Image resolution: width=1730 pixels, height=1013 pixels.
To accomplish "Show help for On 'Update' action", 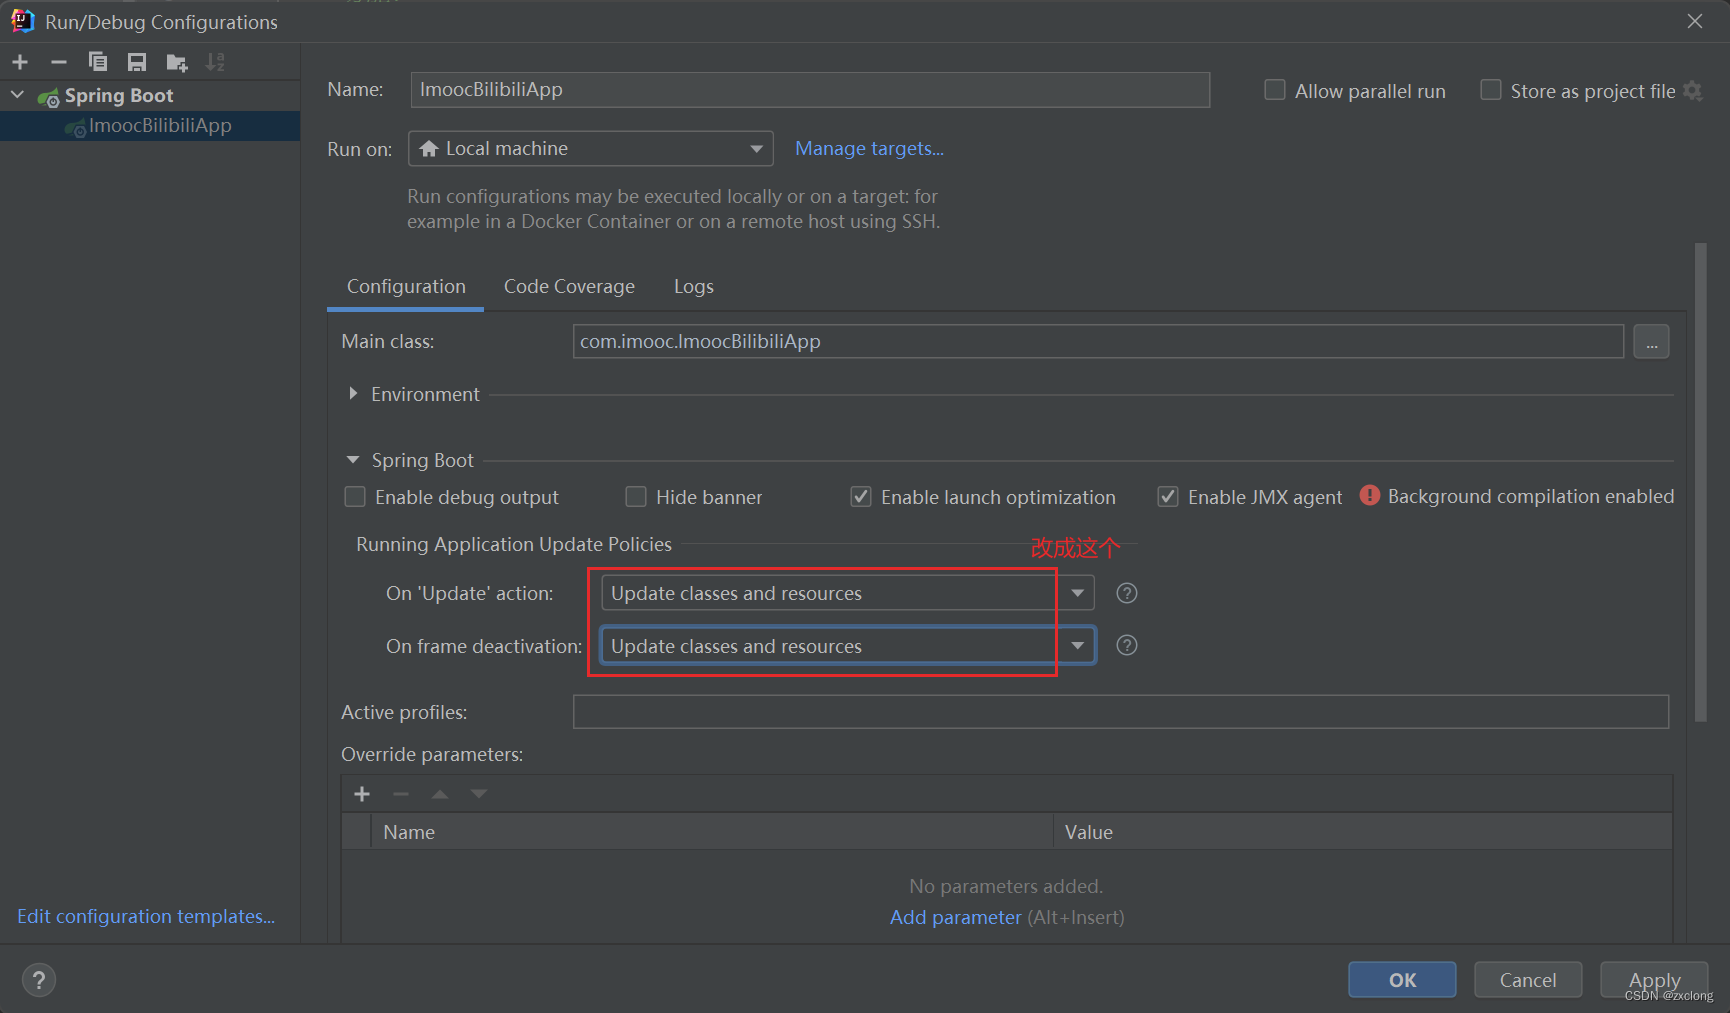I will (x=1127, y=593).
